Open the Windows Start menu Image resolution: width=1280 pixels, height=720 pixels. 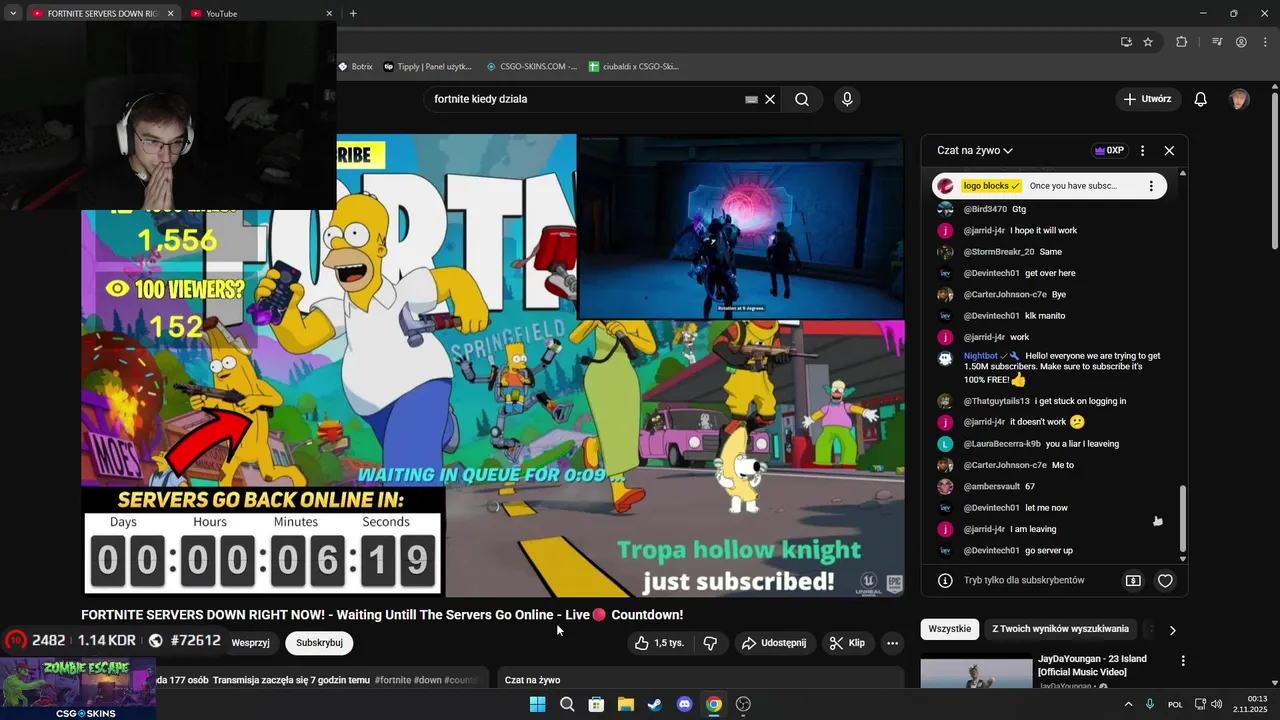coord(537,704)
